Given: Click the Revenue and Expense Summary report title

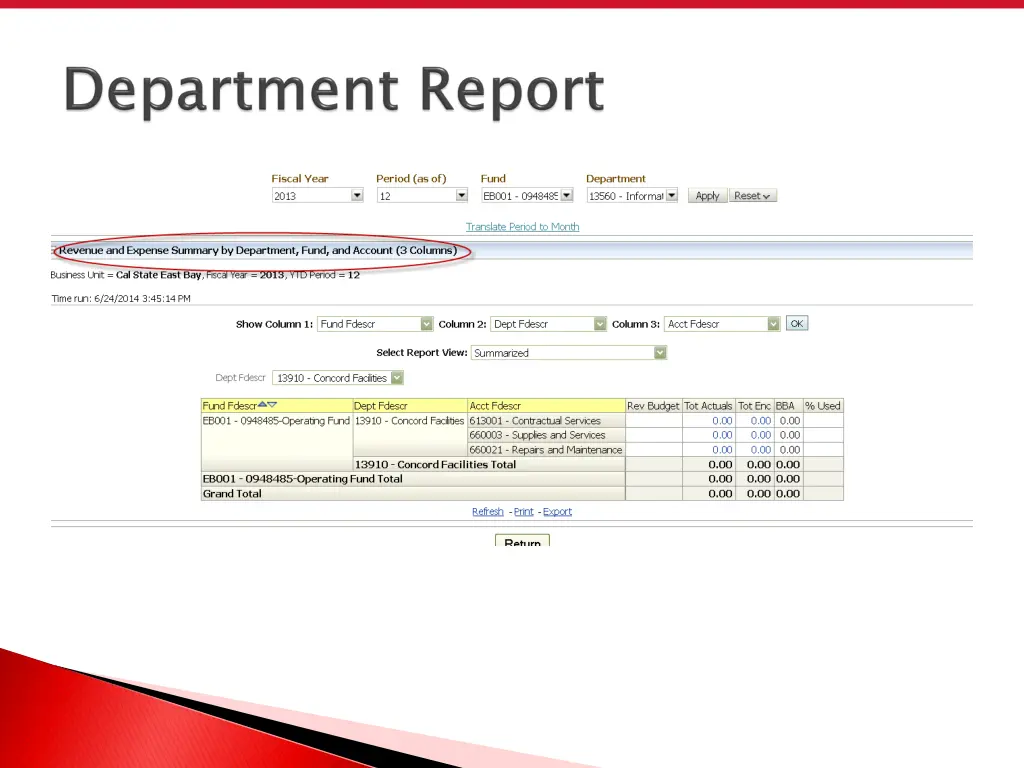Looking at the screenshot, I should click(258, 250).
